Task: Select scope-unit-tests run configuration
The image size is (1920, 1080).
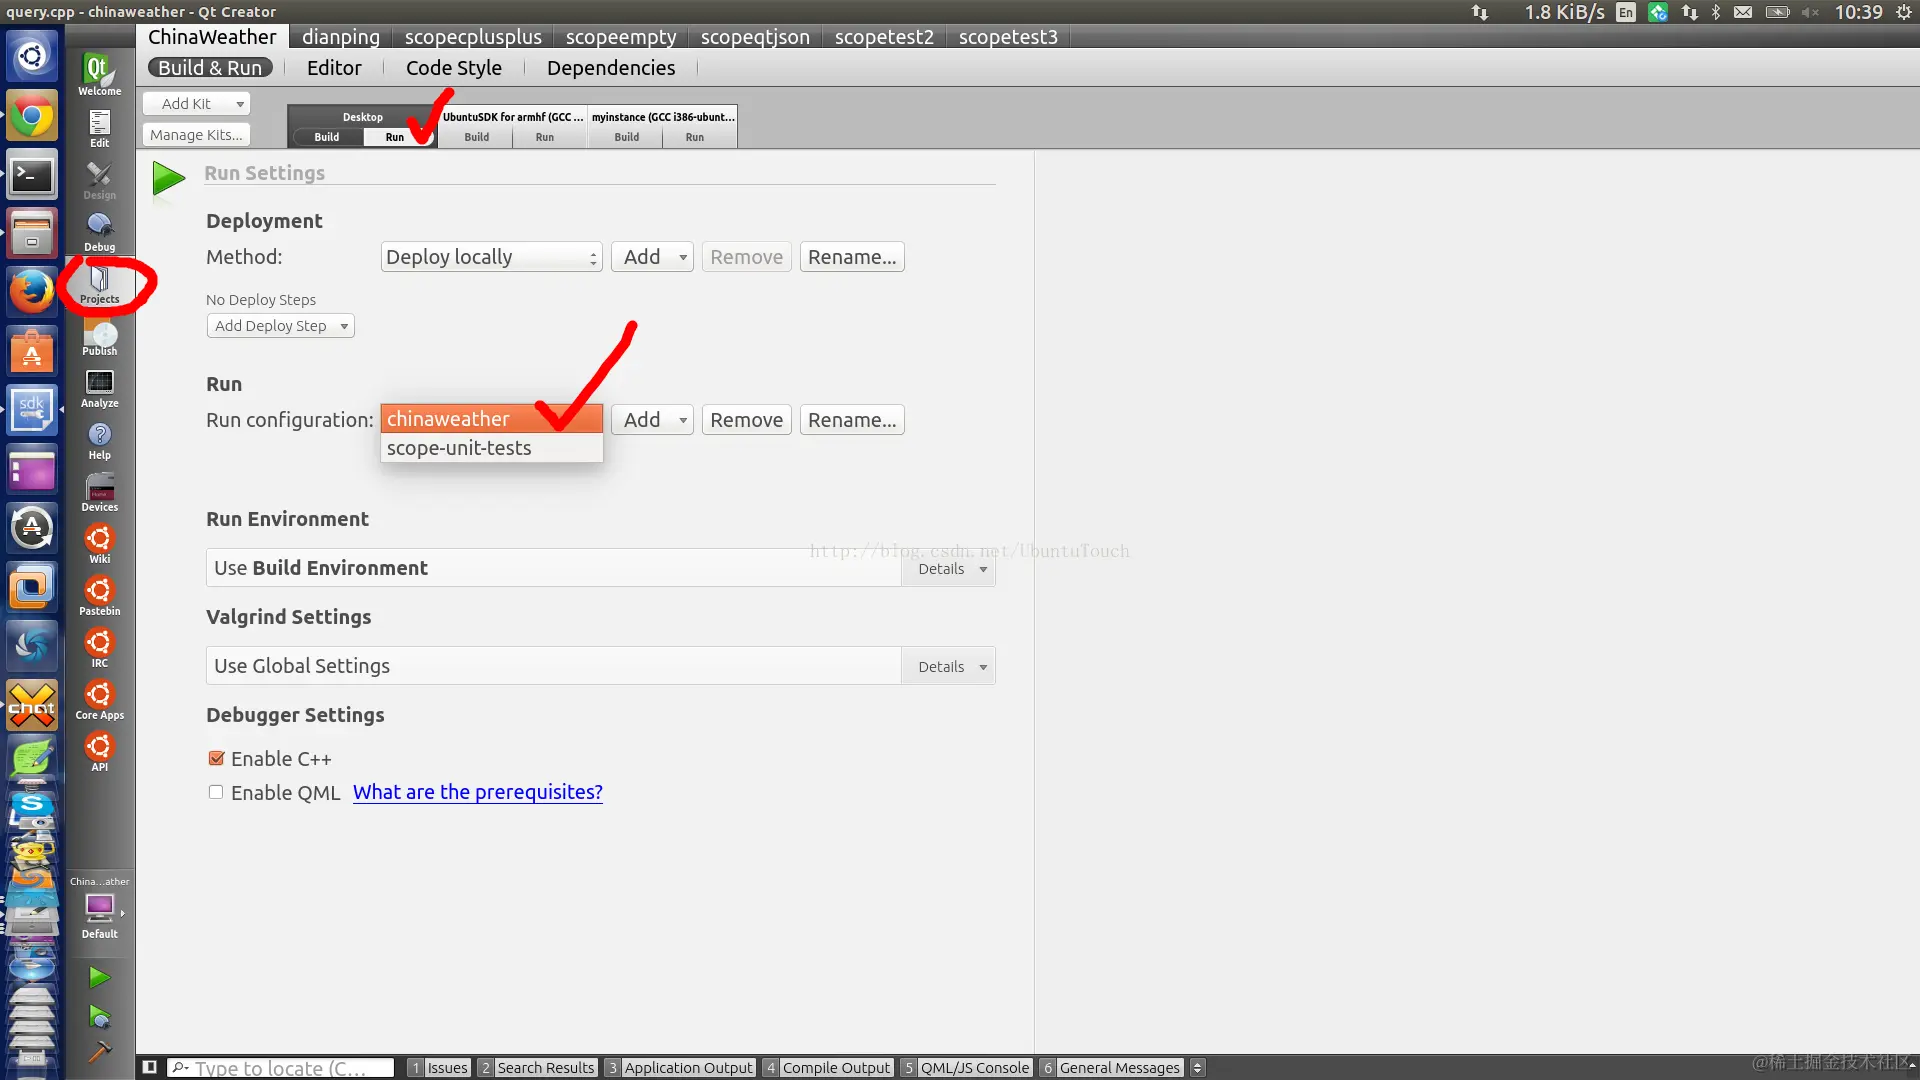Action: click(x=459, y=448)
